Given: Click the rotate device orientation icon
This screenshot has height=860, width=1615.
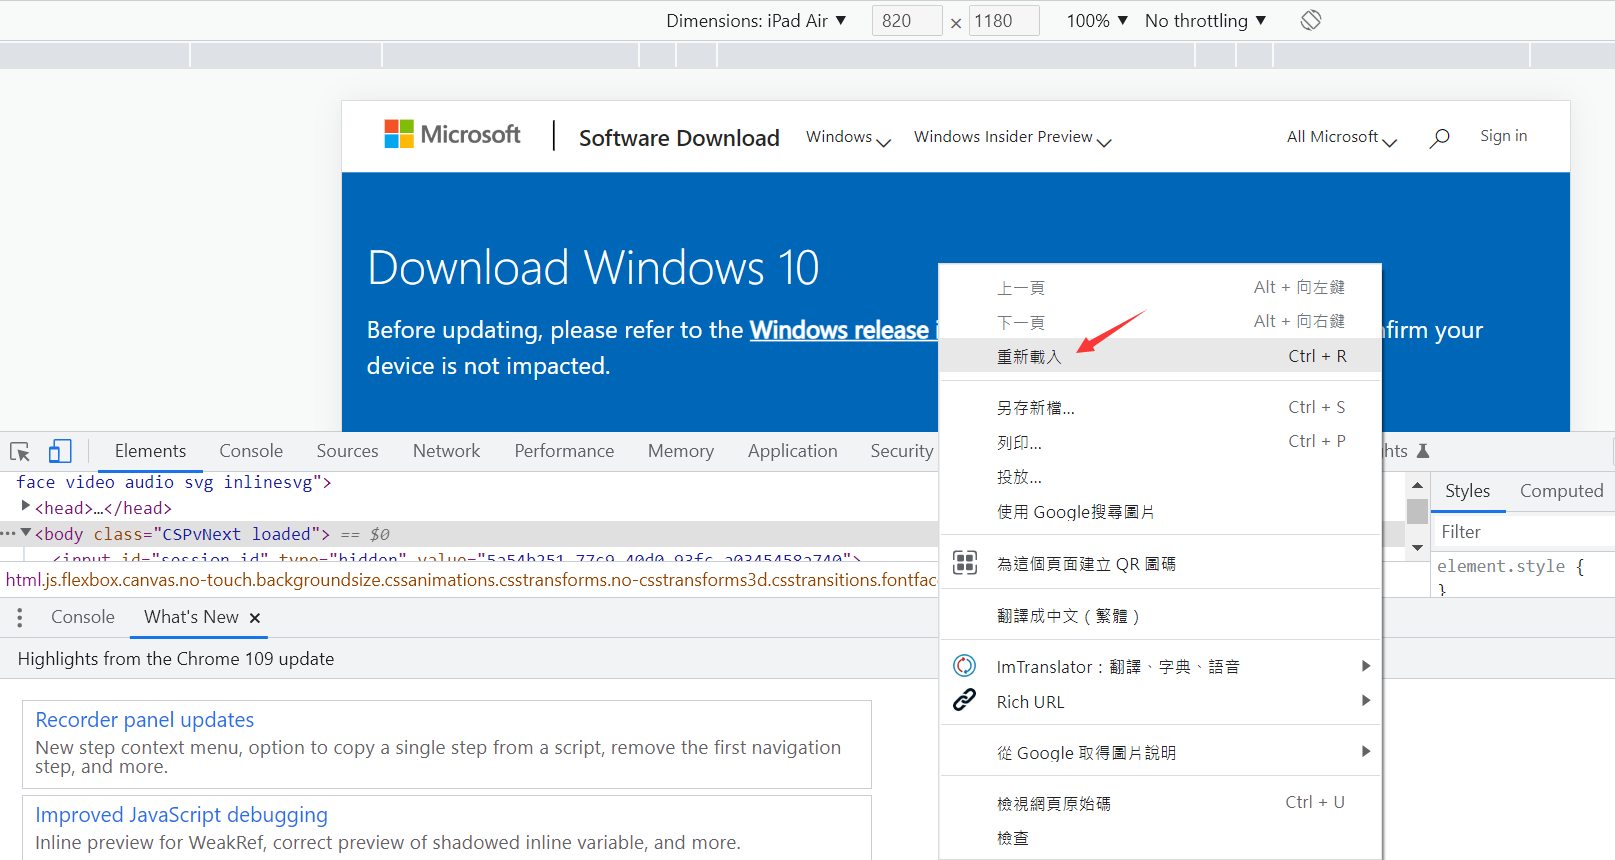Looking at the screenshot, I should coord(1311,20).
